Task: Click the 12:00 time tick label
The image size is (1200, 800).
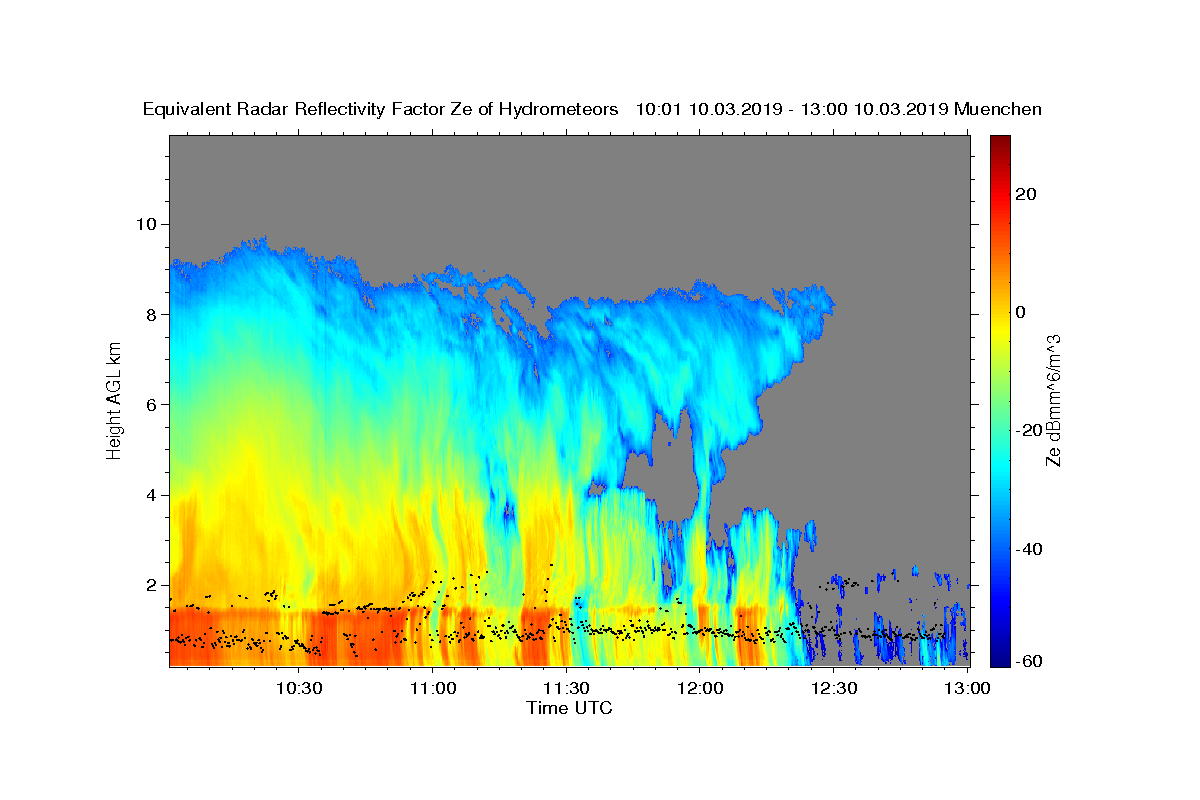Action: click(x=700, y=688)
